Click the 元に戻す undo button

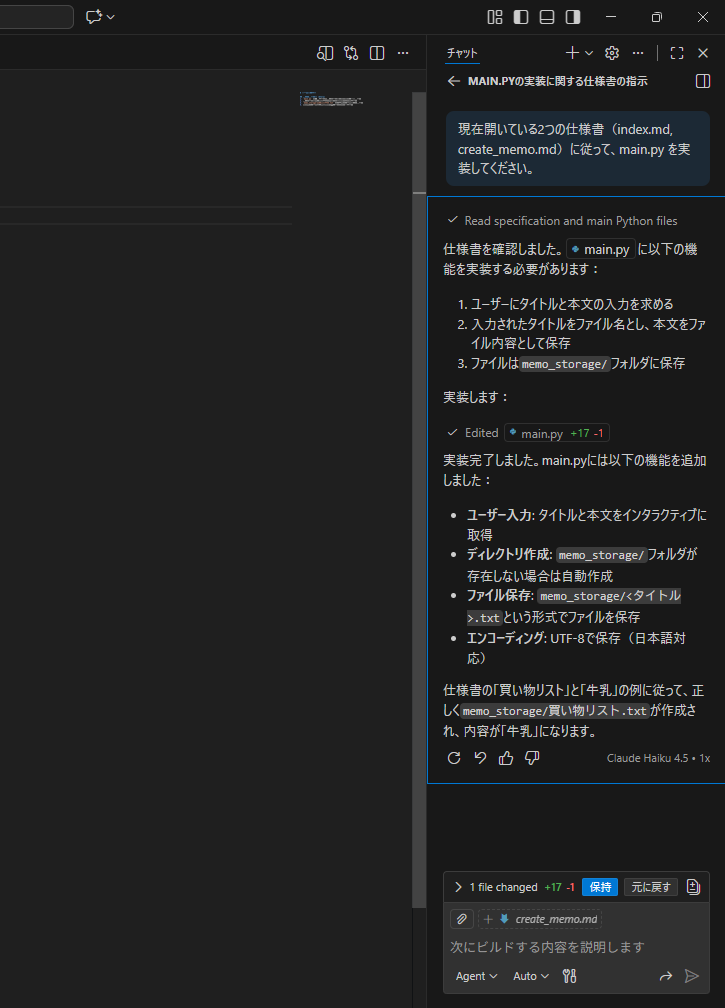click(x=651, y=887)
